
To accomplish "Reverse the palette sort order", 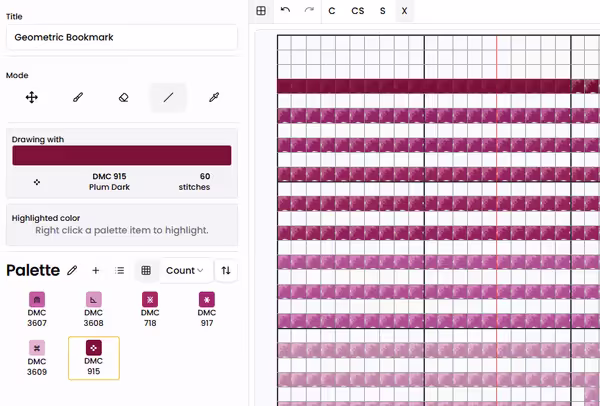I will click(x=226, y=271).
